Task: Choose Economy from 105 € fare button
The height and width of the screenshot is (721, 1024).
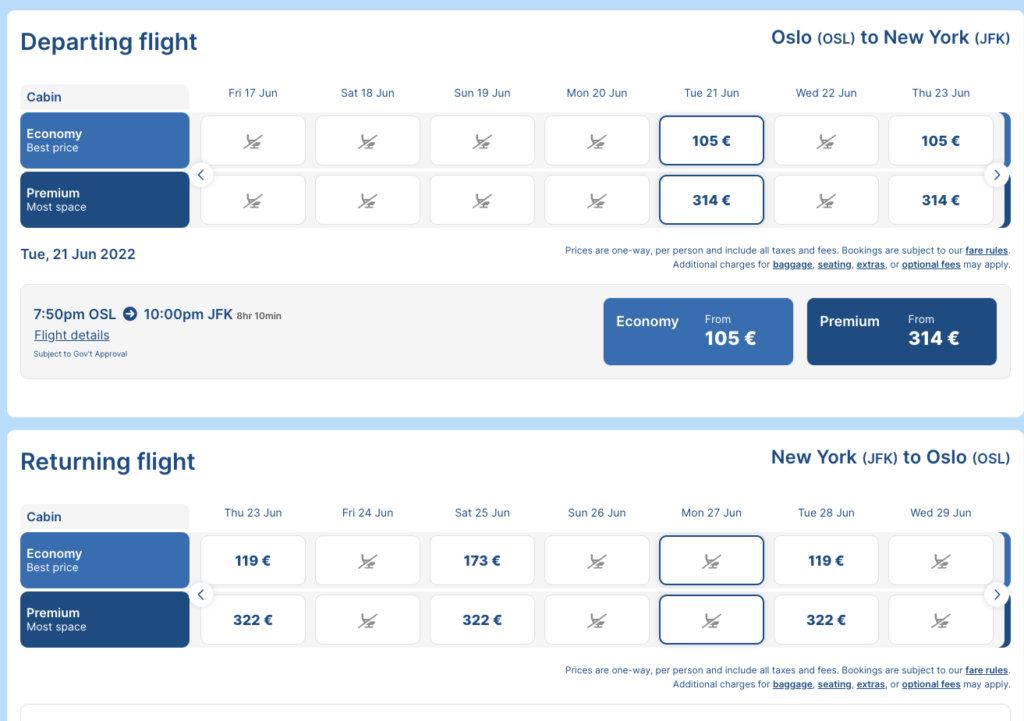Action: (698, 332)
